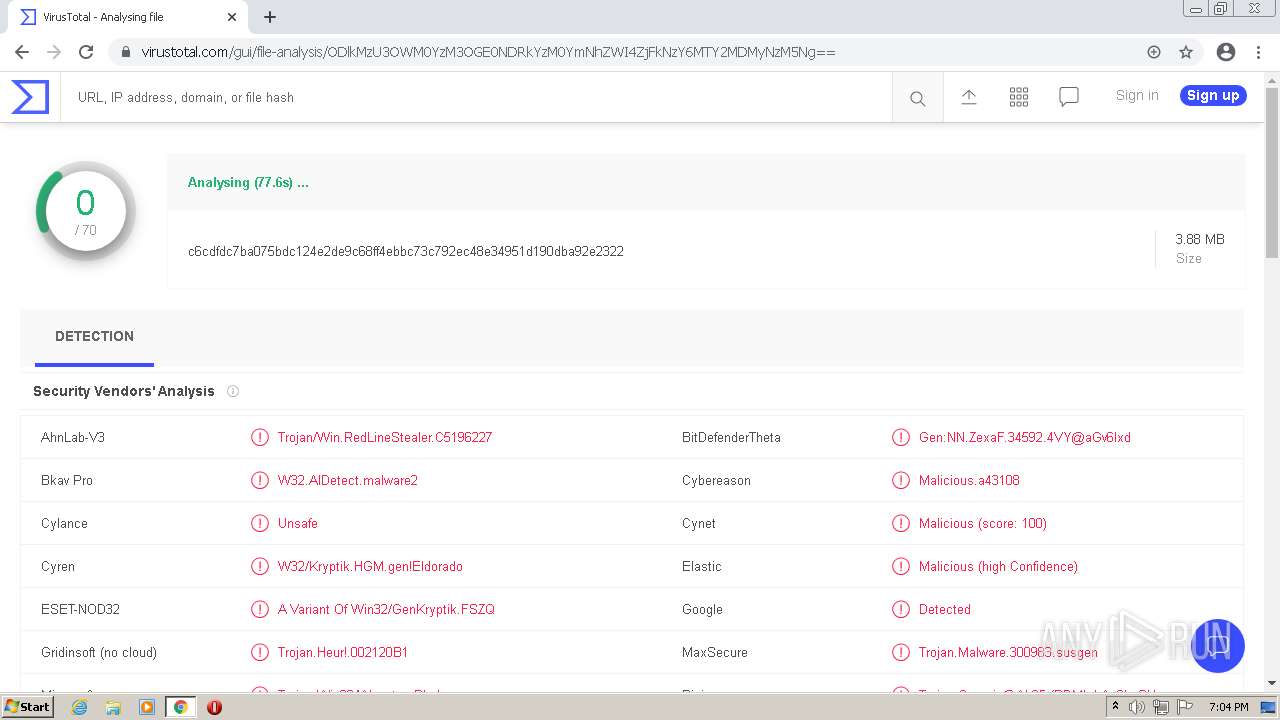Show hidden tray icons arrow

pos(1115,707)
